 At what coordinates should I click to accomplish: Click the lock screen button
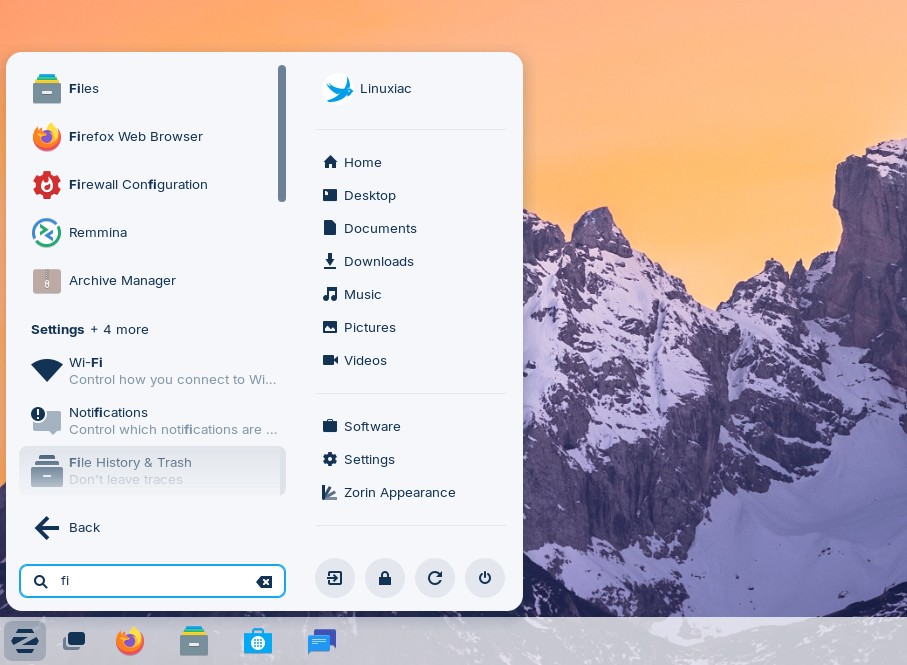click(x=385, y=578)
